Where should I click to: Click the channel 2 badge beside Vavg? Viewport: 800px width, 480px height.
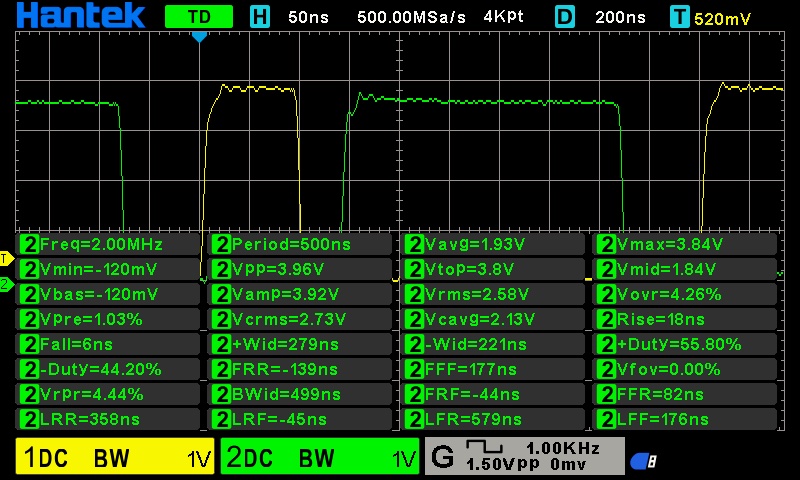414,244
